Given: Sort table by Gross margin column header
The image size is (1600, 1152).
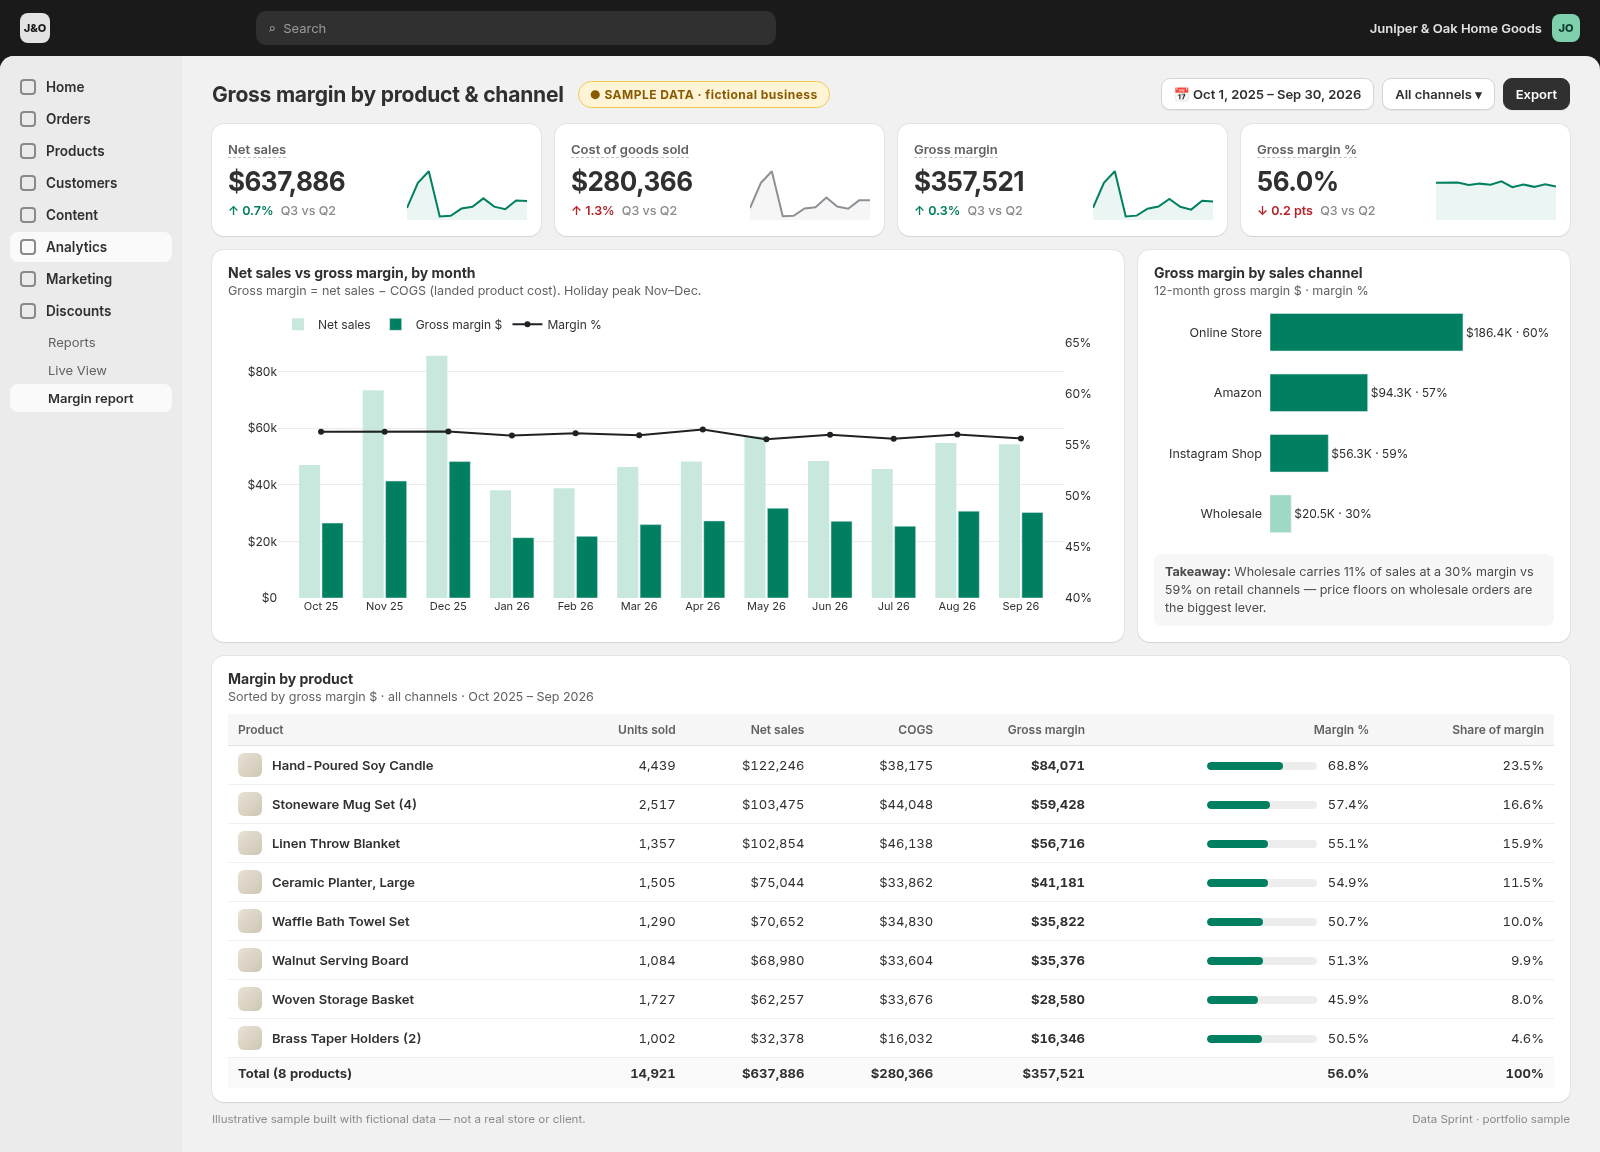Looking at the screenshot, I should click(x=1046, y=730).
